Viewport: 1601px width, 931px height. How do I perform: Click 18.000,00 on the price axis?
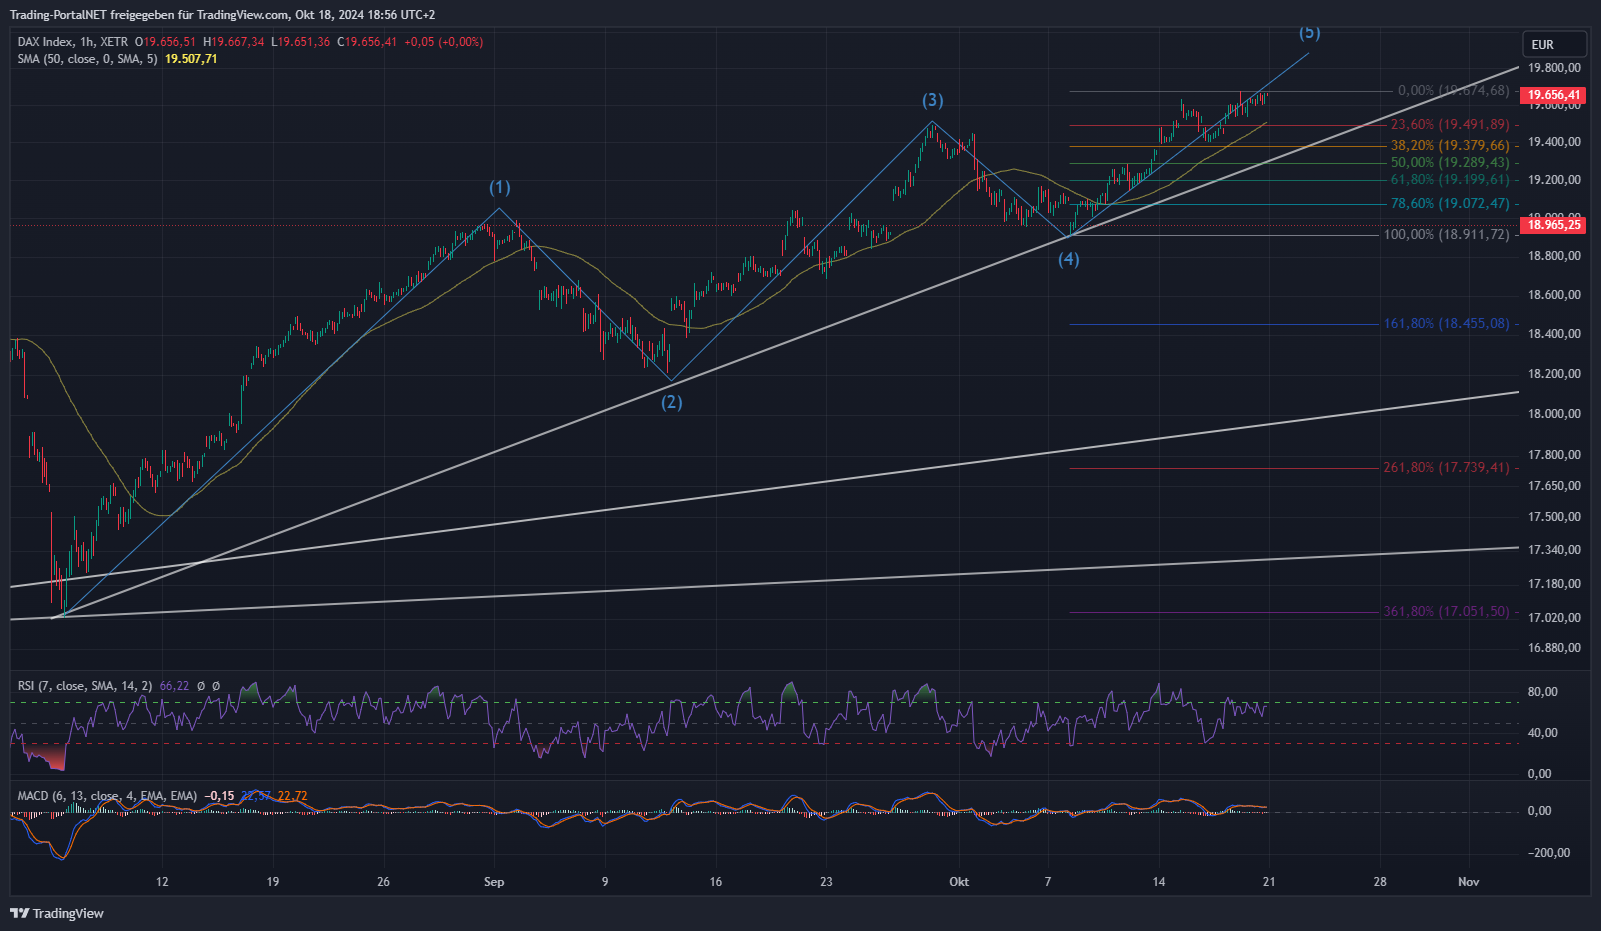tap(1555, 414)
